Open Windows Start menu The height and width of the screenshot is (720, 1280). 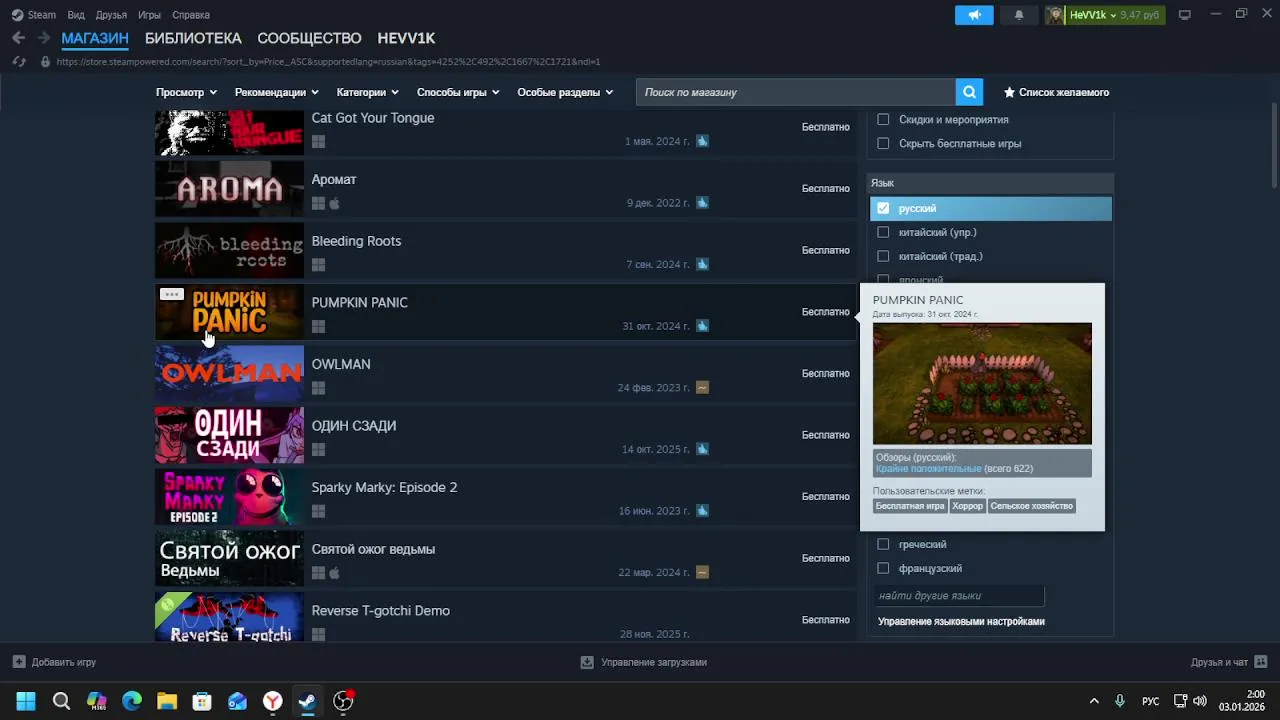coord(26,701)
